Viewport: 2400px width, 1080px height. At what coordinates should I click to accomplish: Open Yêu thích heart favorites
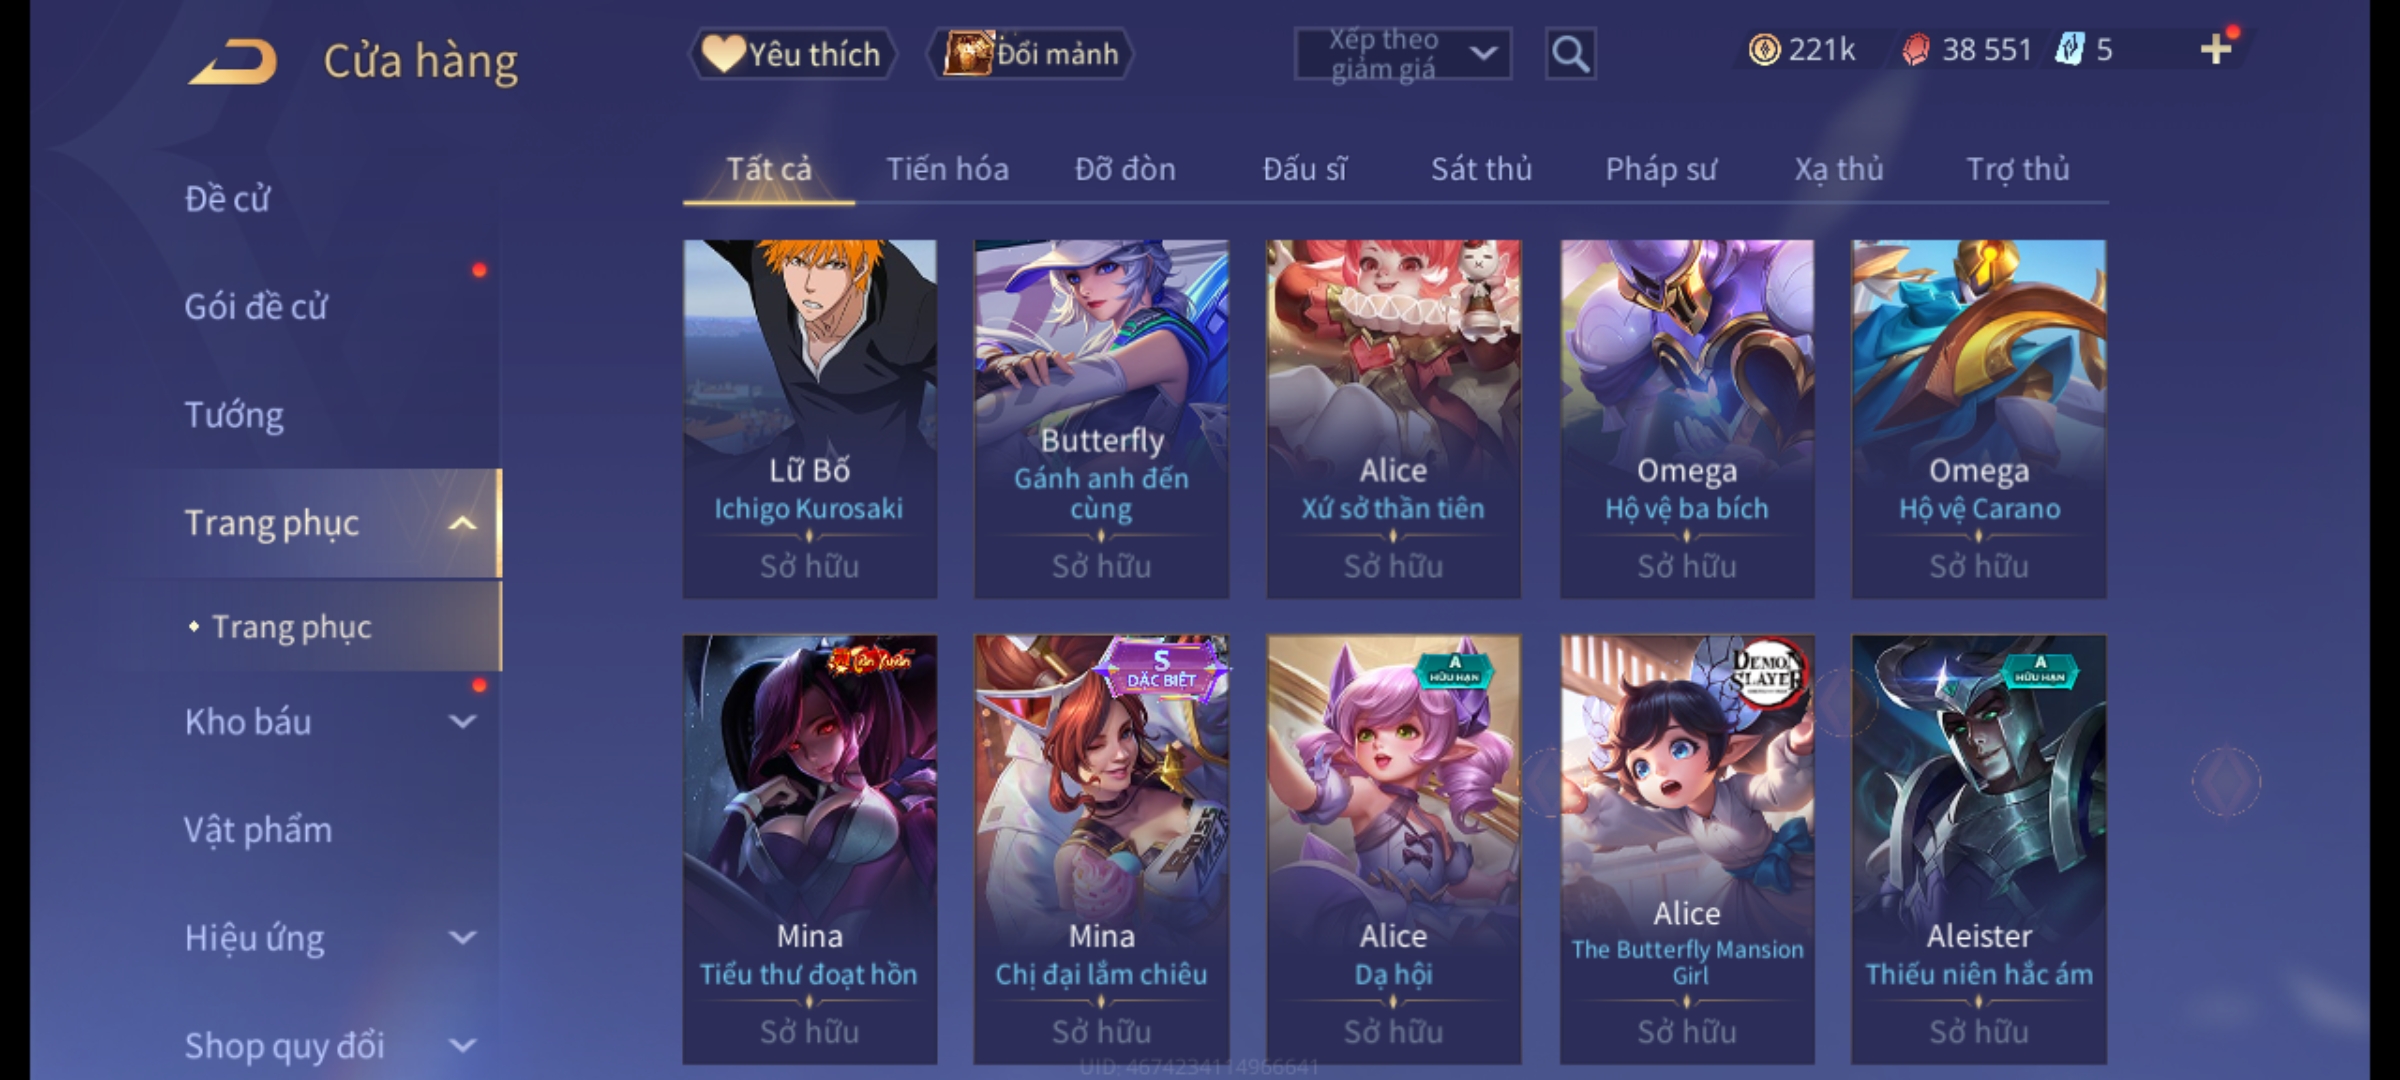[x=792, y=54]
